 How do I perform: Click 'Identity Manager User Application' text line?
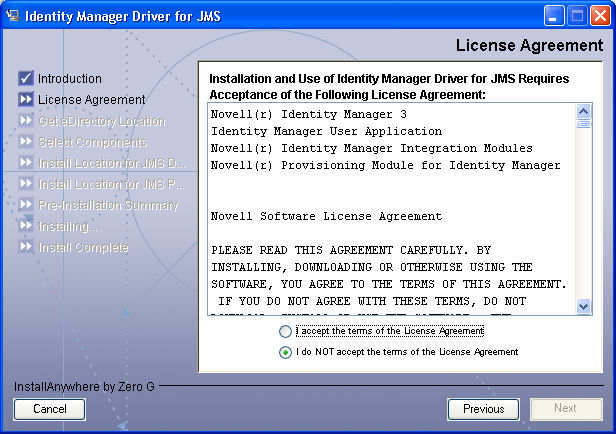(x=326, y=131)
